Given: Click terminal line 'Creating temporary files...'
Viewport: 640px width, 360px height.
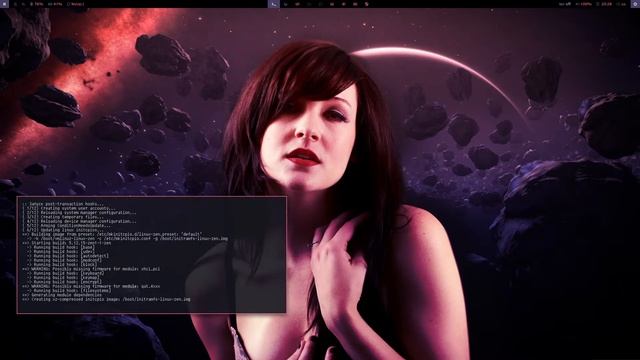Looking at the screenshot, I should click(x=63, y=217).
